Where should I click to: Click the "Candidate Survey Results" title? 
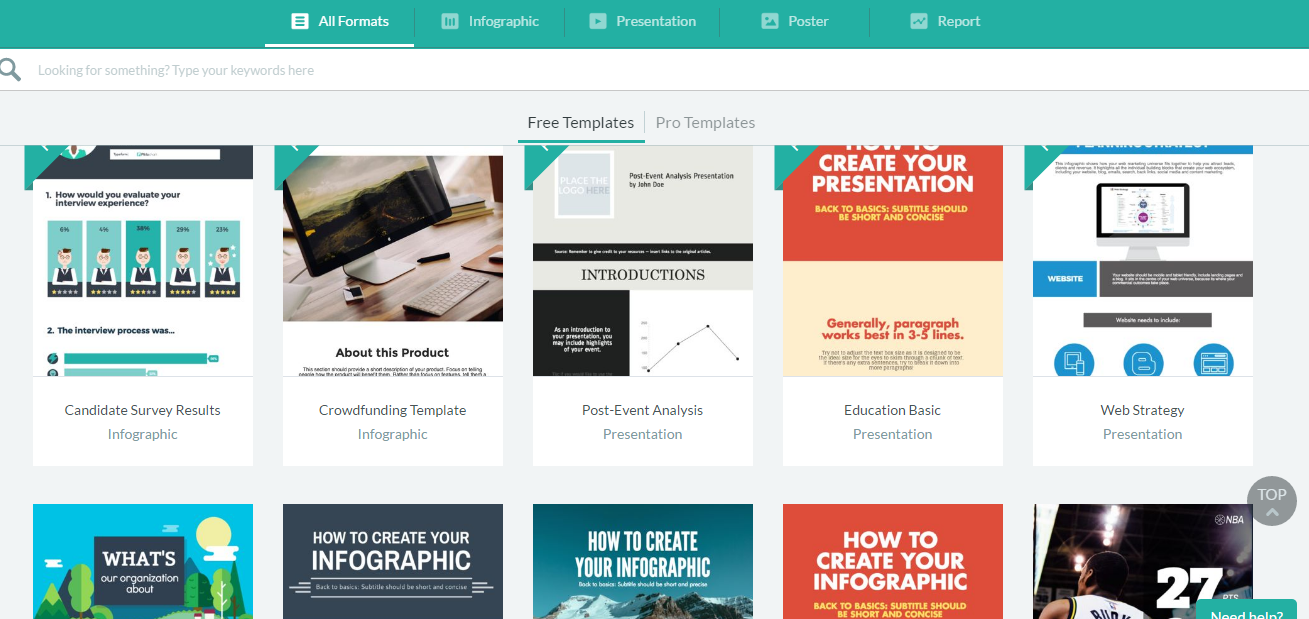coord(143,410)
